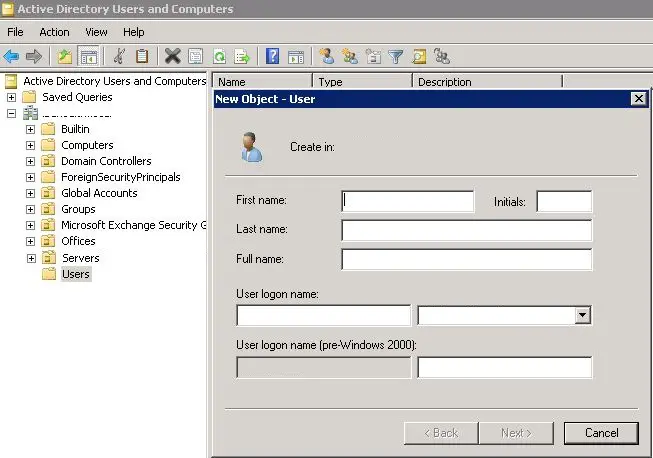Click the First name input field
The image size is (653, 458).
click(407, 201)
